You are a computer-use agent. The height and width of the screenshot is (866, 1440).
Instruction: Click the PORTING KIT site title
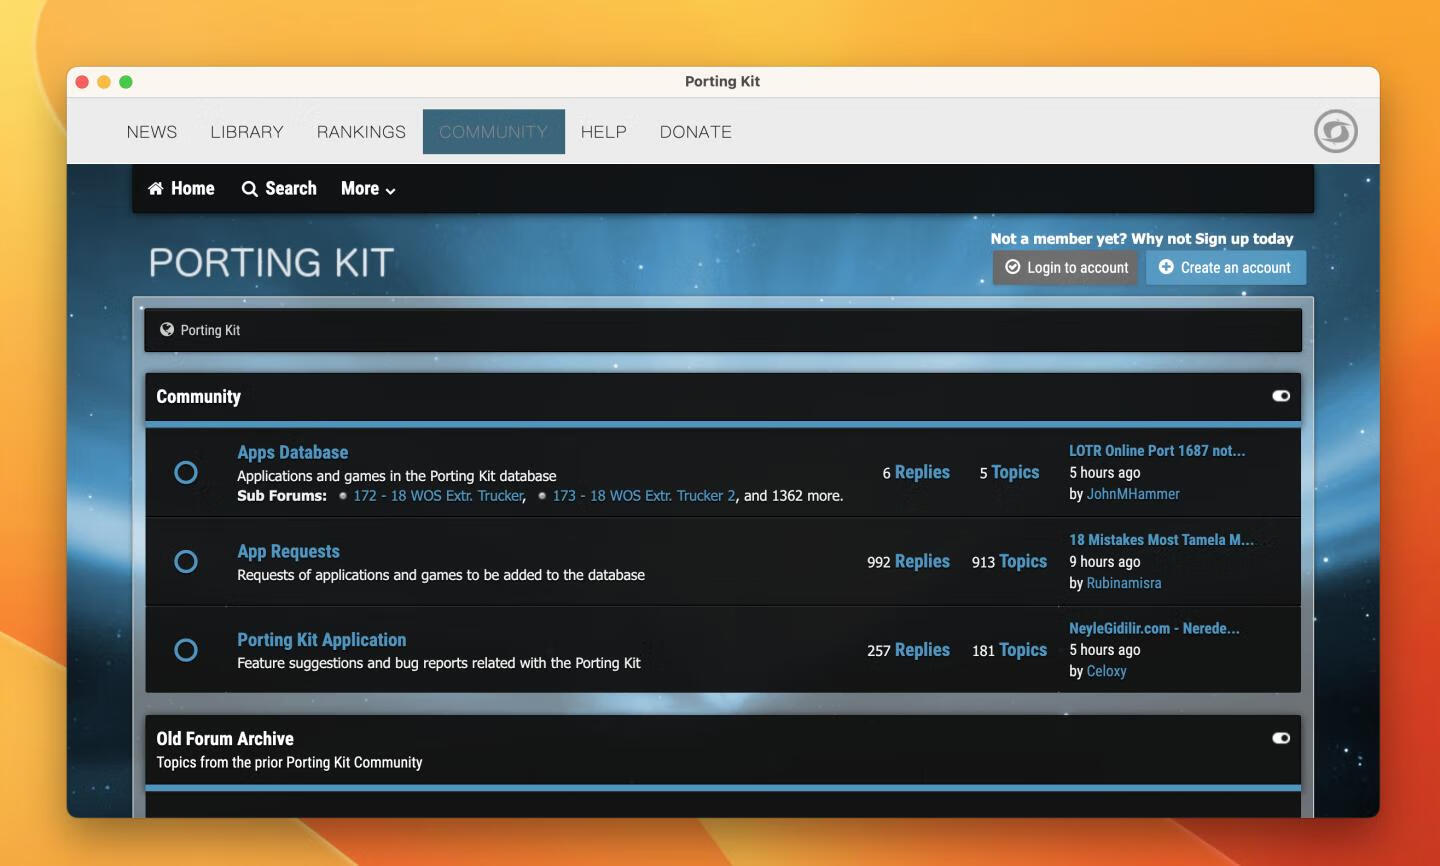pos(272,263)
